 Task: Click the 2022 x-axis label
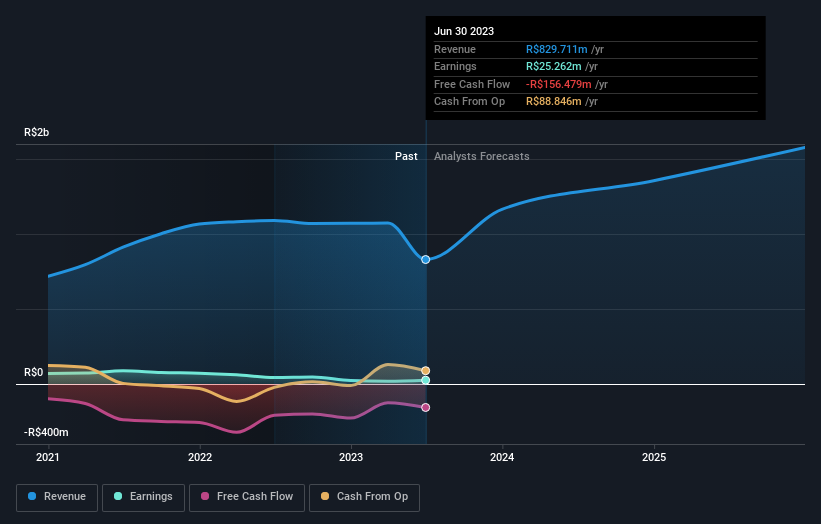[x=200, y=457]
